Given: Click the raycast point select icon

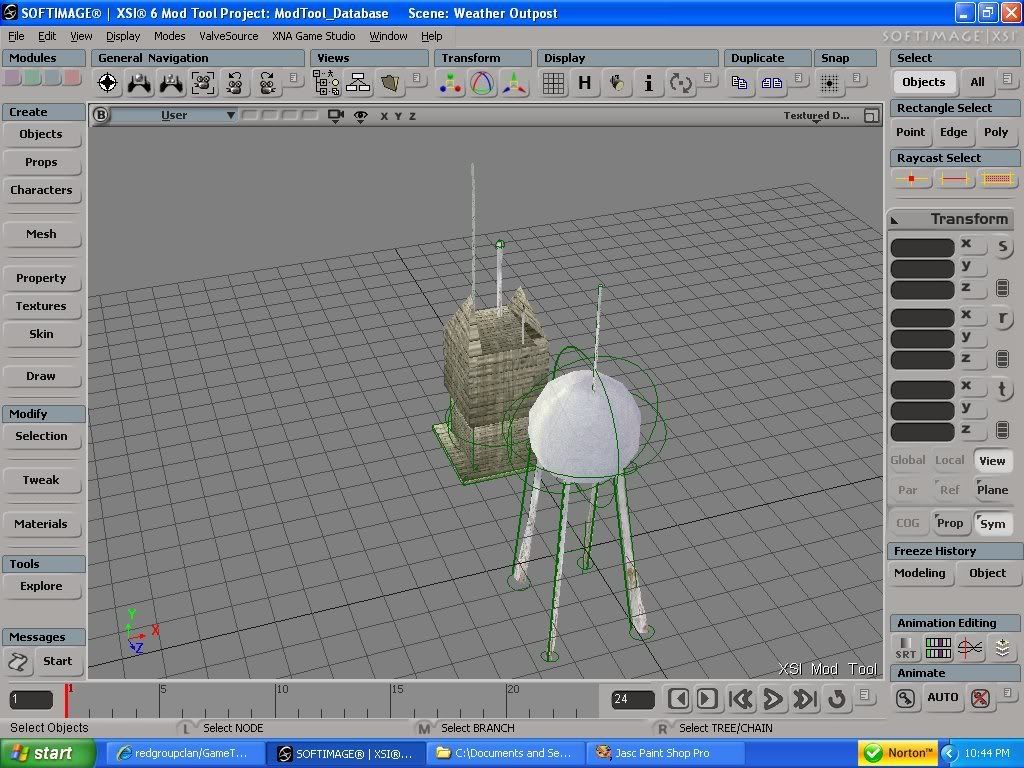Looking at the screenshot, I should tap(912, 178).
